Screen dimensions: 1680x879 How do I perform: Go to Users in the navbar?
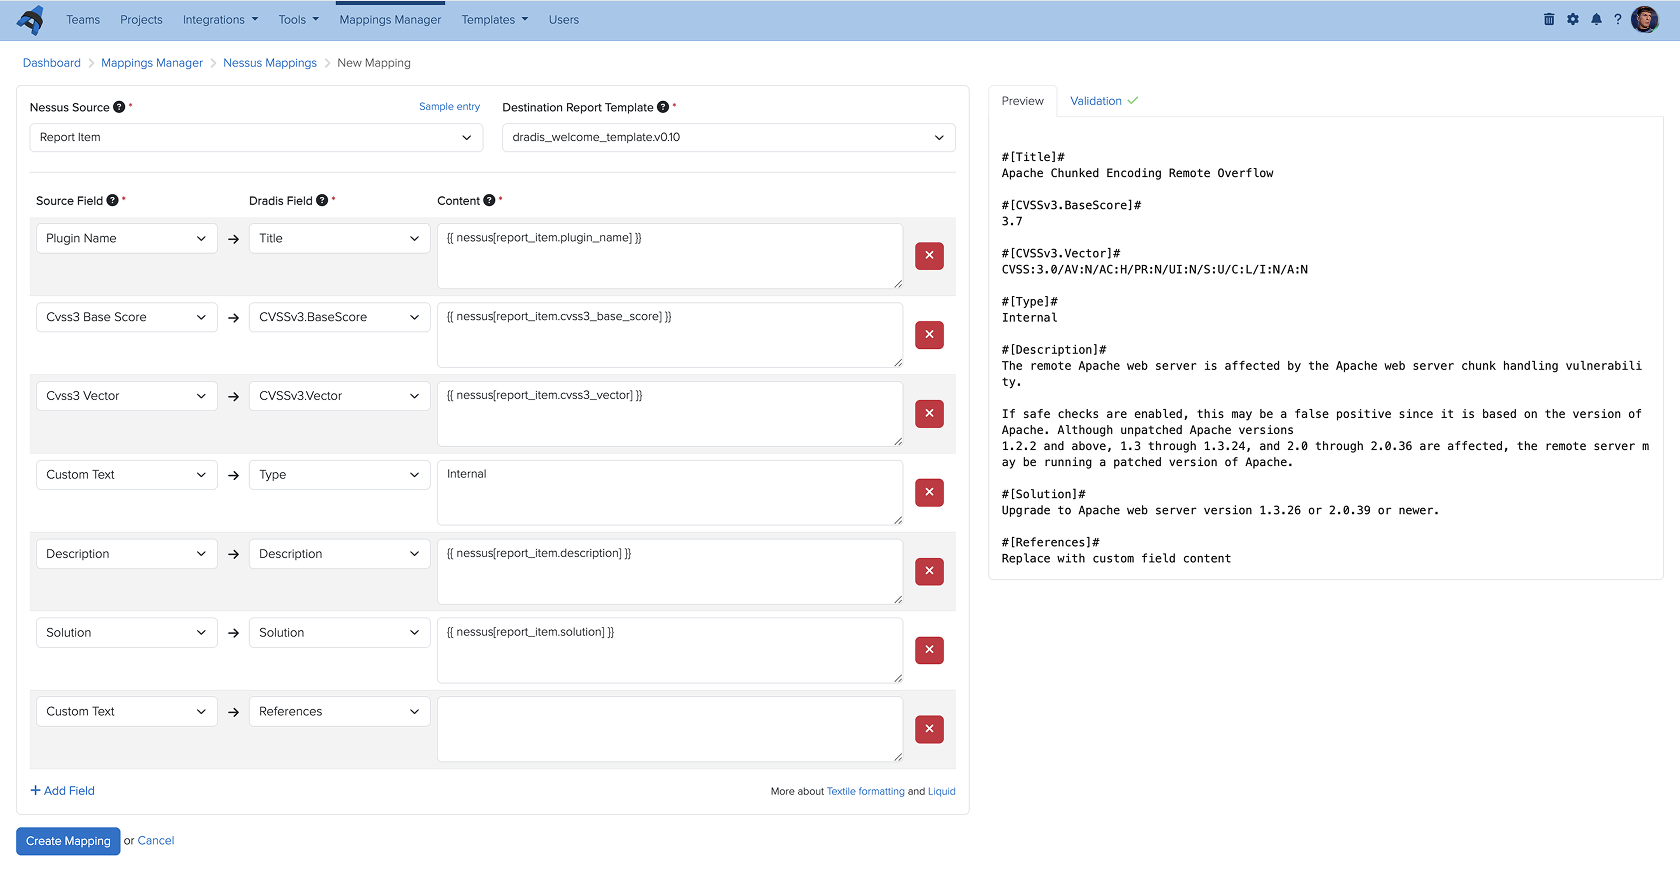click(564, 20)
